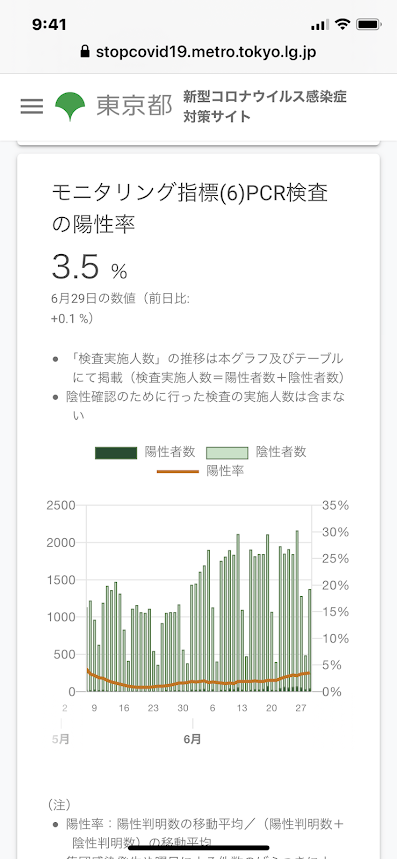Click the 5月 label on chart axis
The image size is (397, 859).
(61, 738)
